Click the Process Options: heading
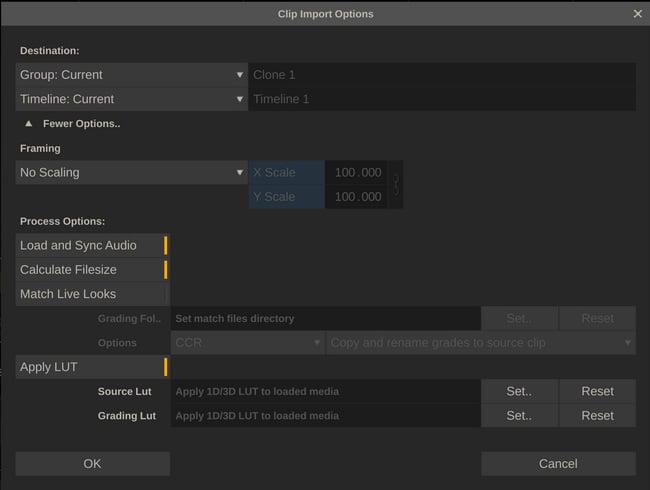The width and height of the screenshot is (650, 490). [63, 221]
